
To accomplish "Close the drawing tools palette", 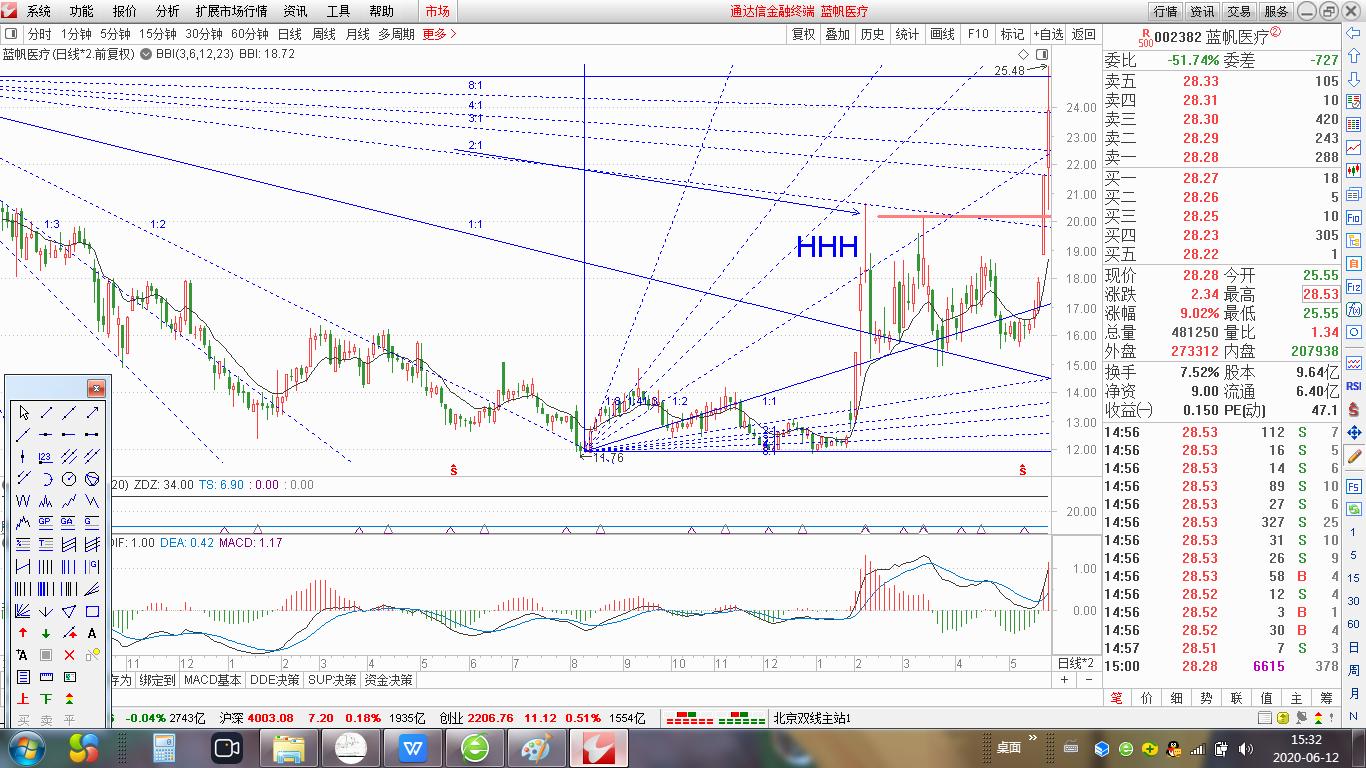I will [96, 388].
